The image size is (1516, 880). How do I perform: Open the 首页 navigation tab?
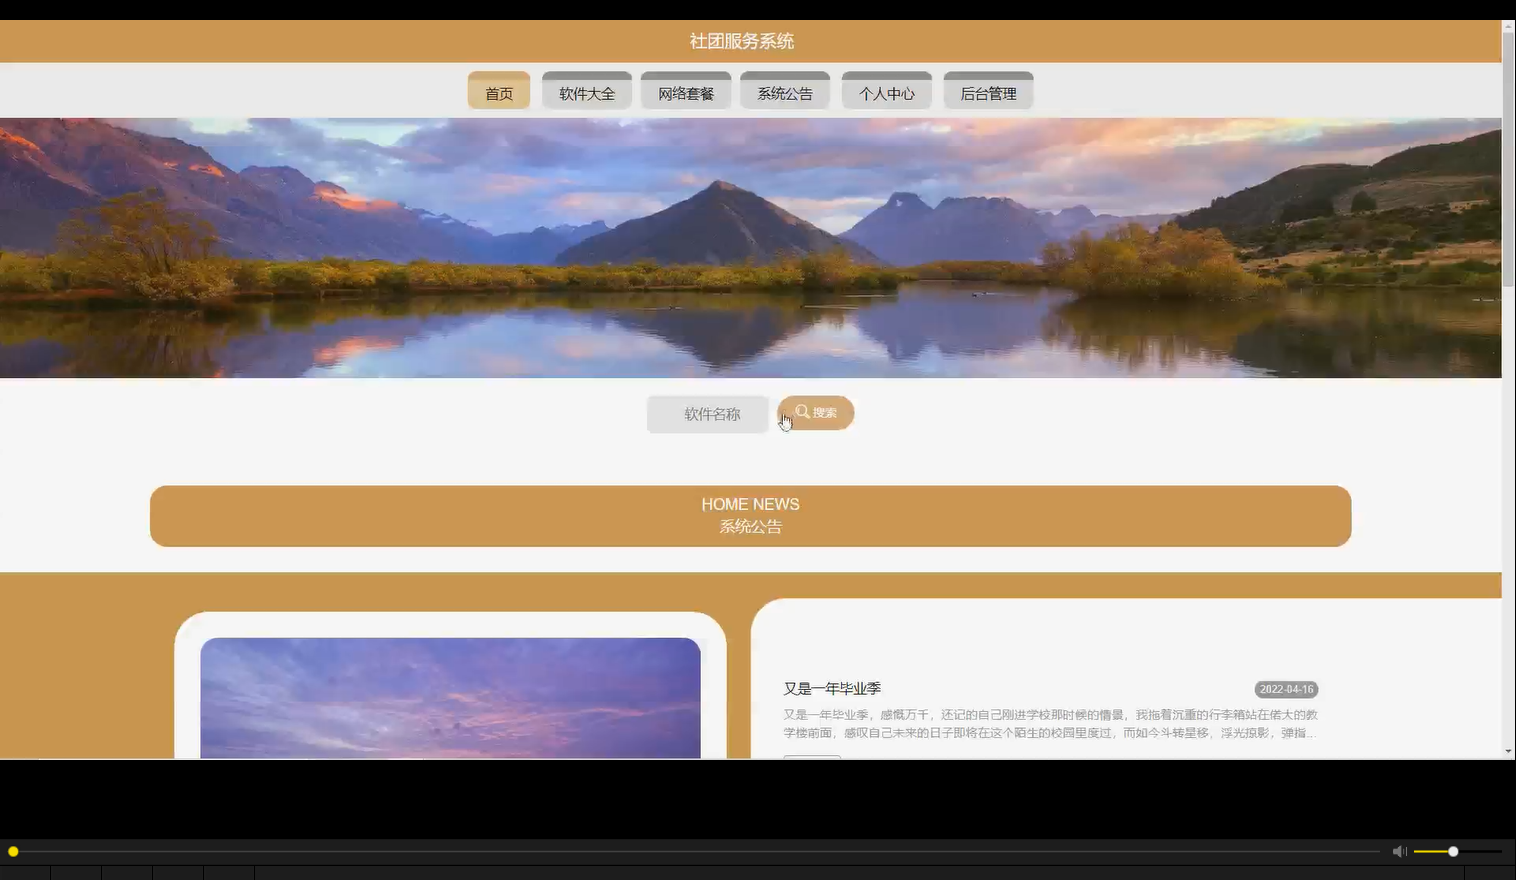[499, 91]
